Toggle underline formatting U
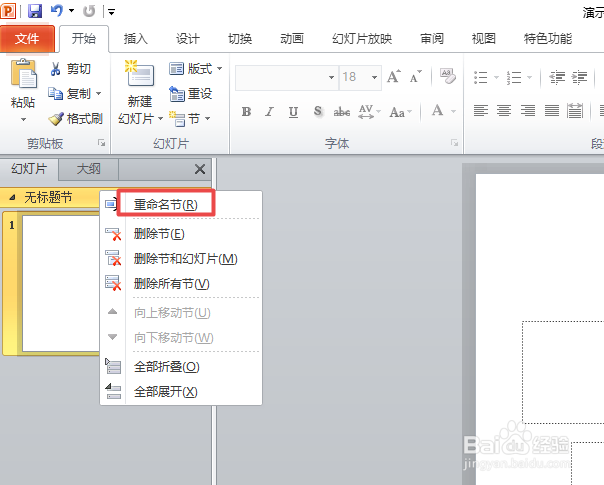 pyautogui.click(x=293, y=112)
